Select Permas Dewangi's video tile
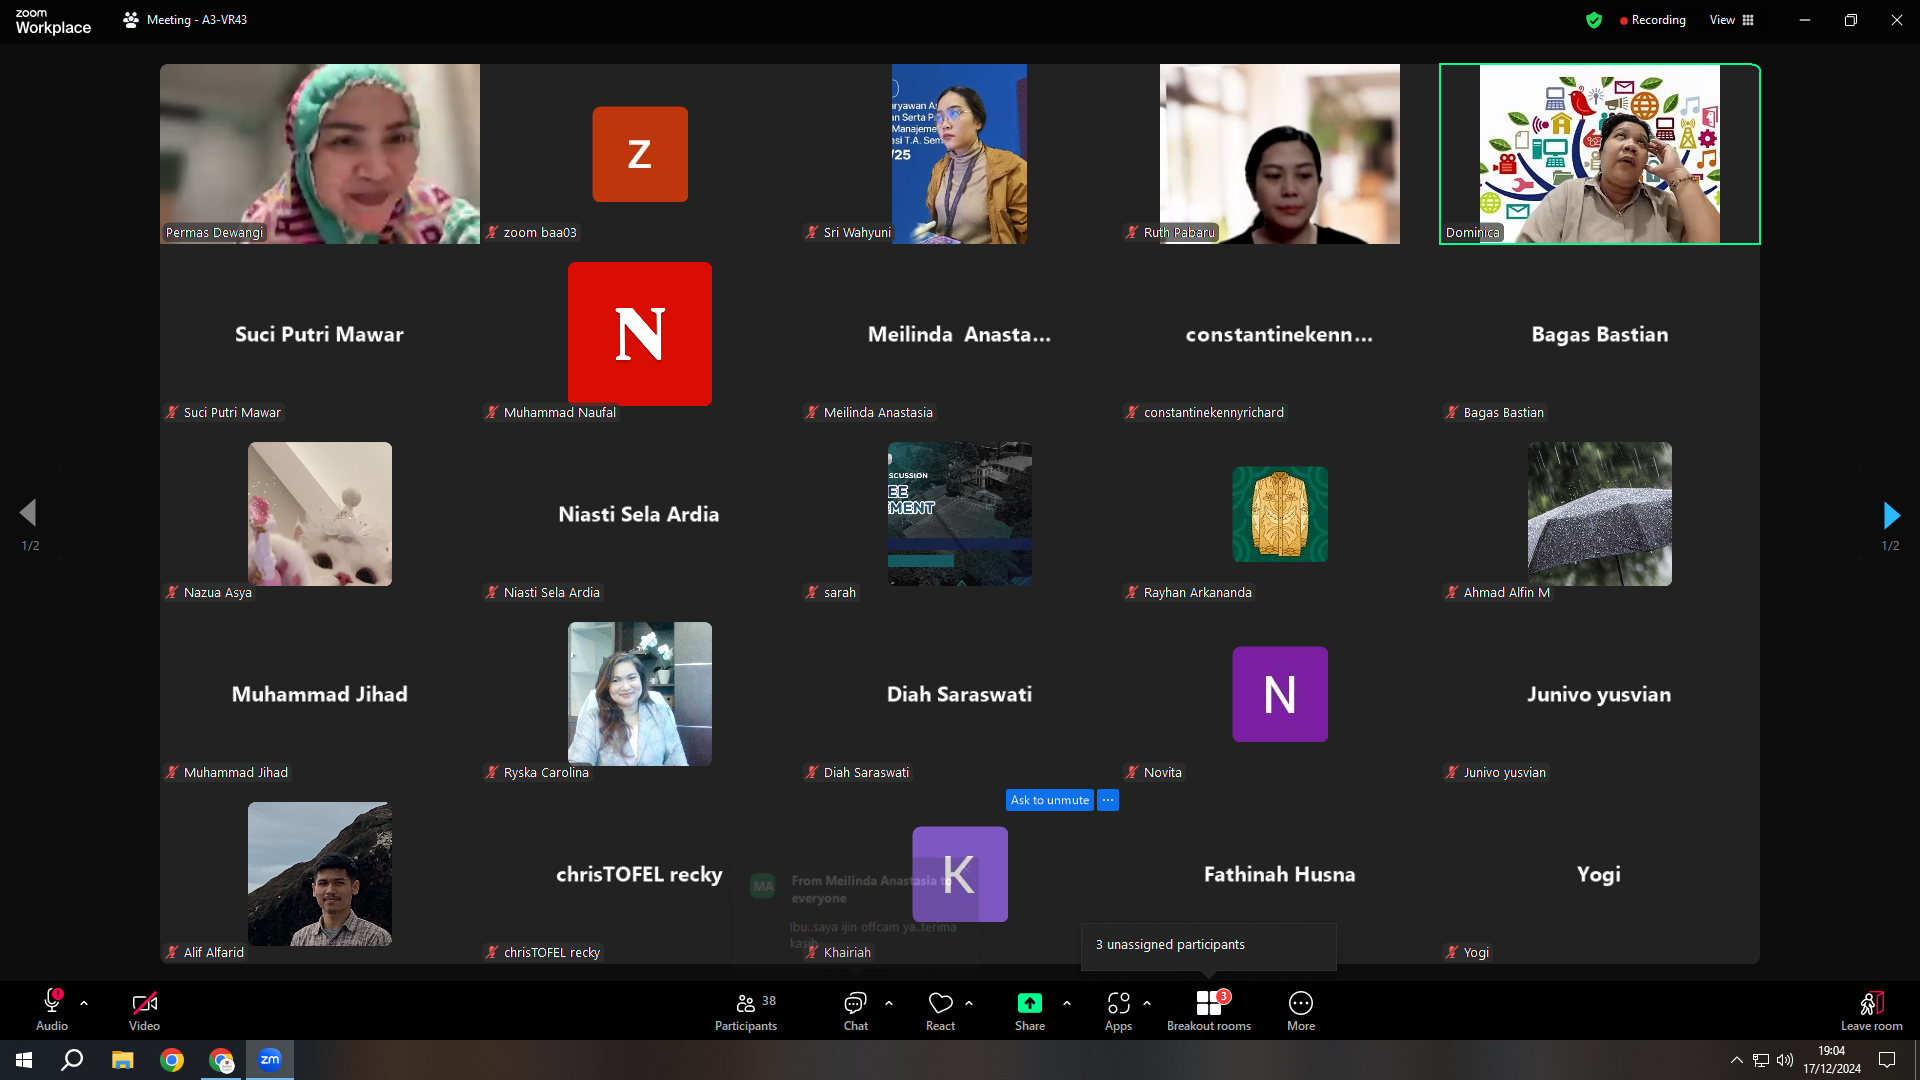1920x1080 pixels. pos(320,154)
